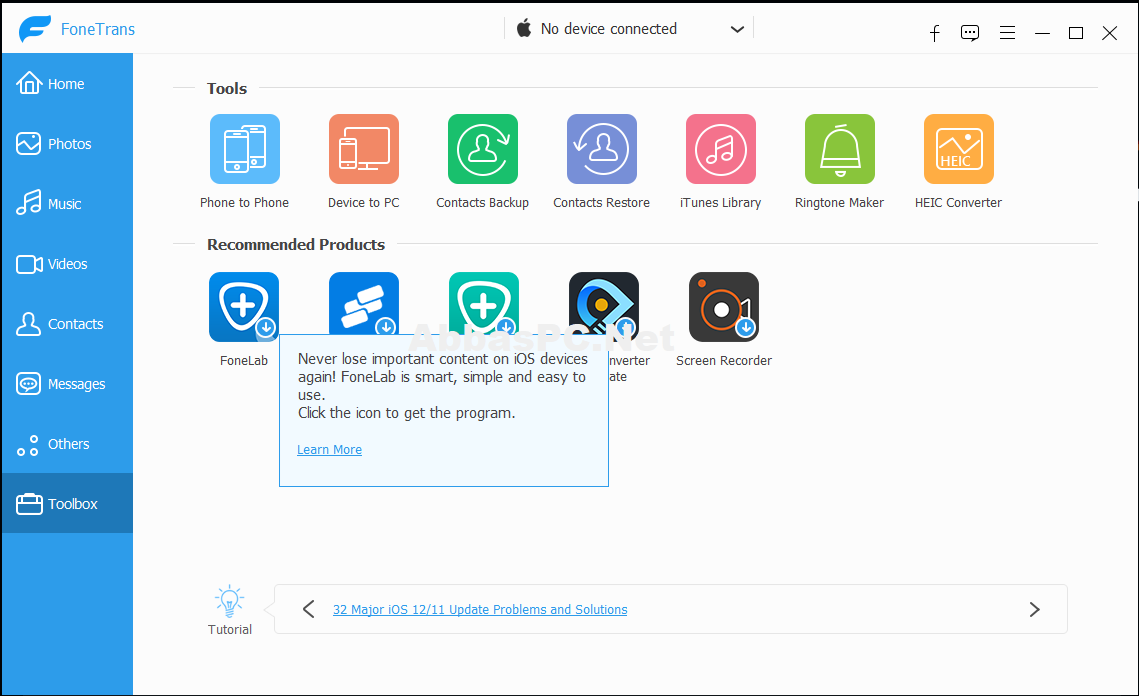Image resolution: width=1139 pixels, height=696 pixels.
Task: Go to the Home section
Action: point(67,84)
